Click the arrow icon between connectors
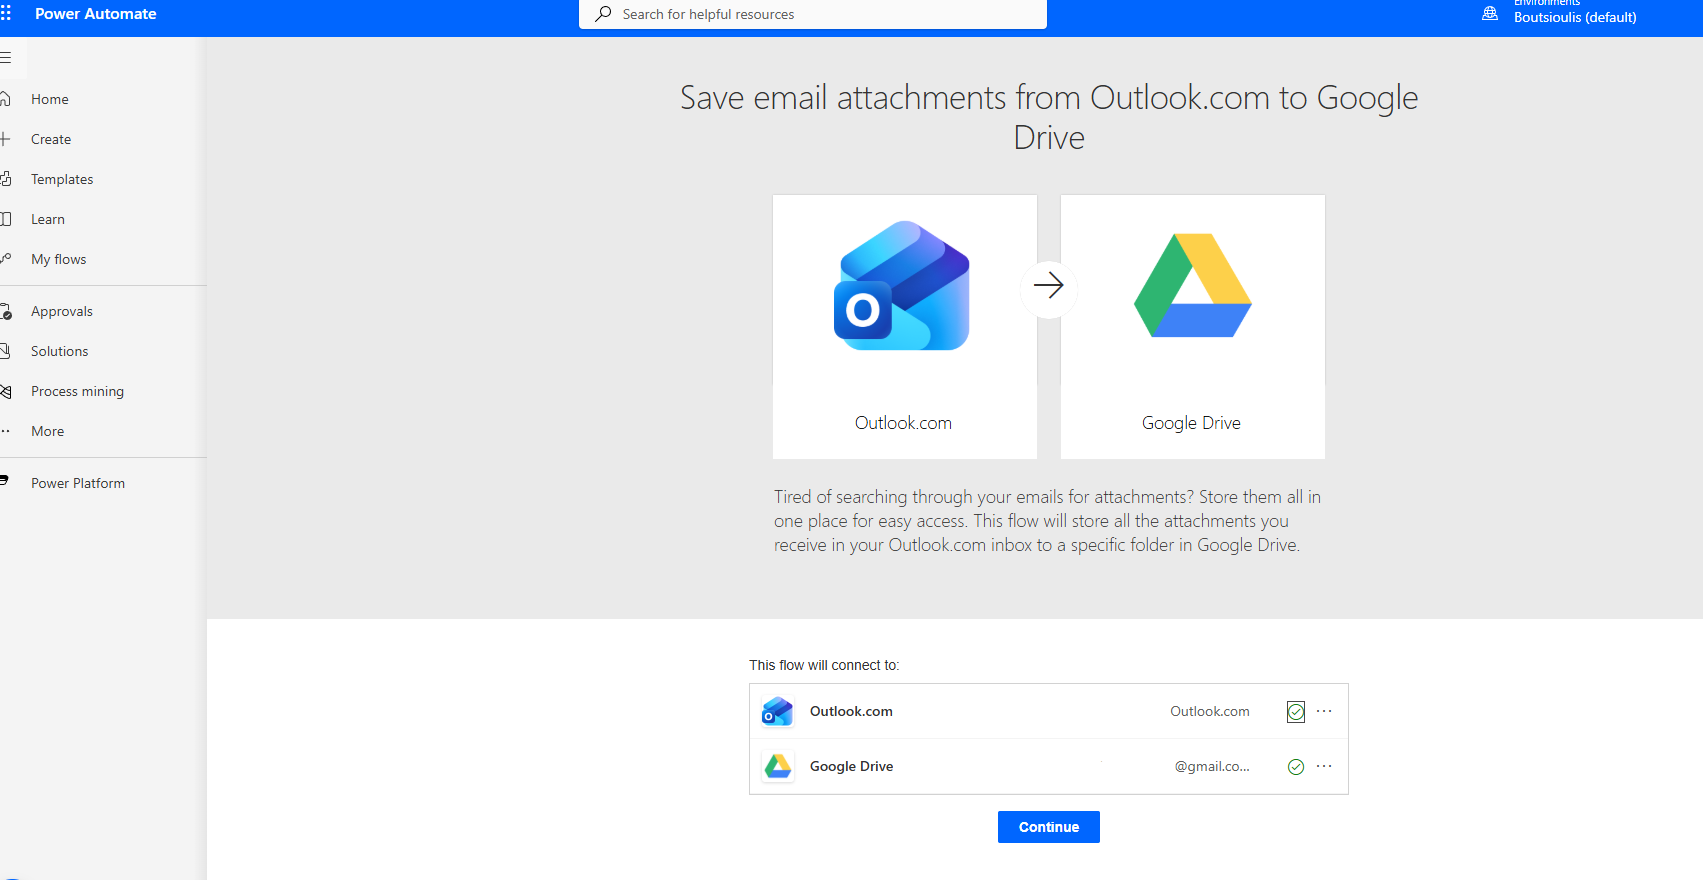Image resolution: width=1703 pixels, height=880 pixels. [1048, 286]
